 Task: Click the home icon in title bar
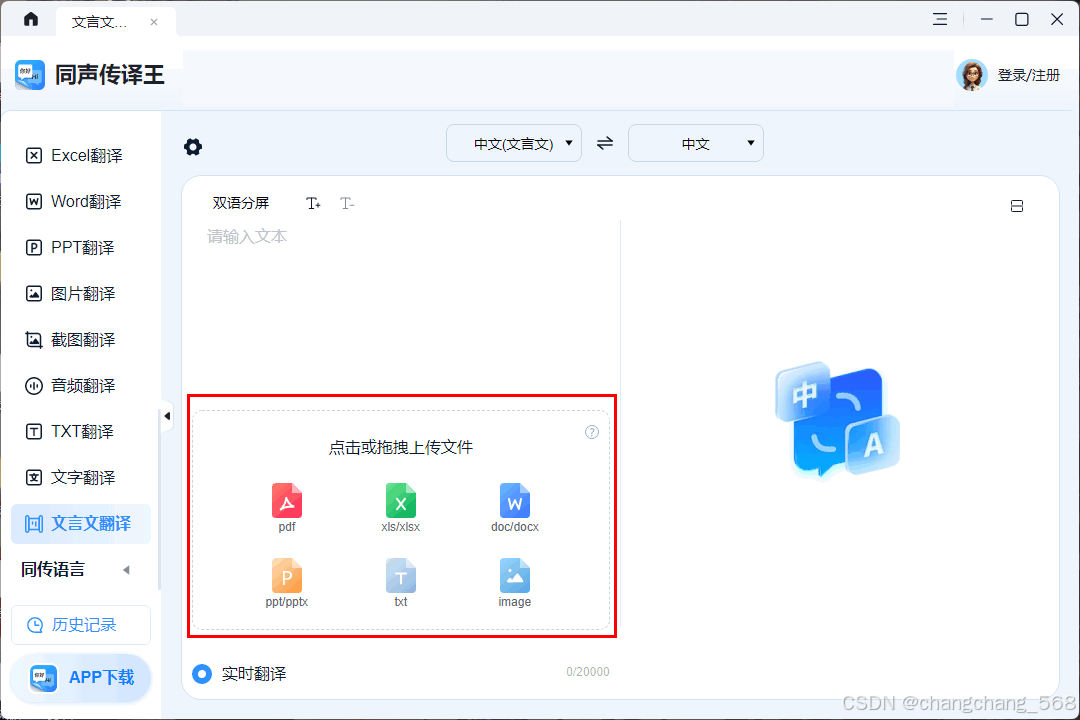coord(31,19)
